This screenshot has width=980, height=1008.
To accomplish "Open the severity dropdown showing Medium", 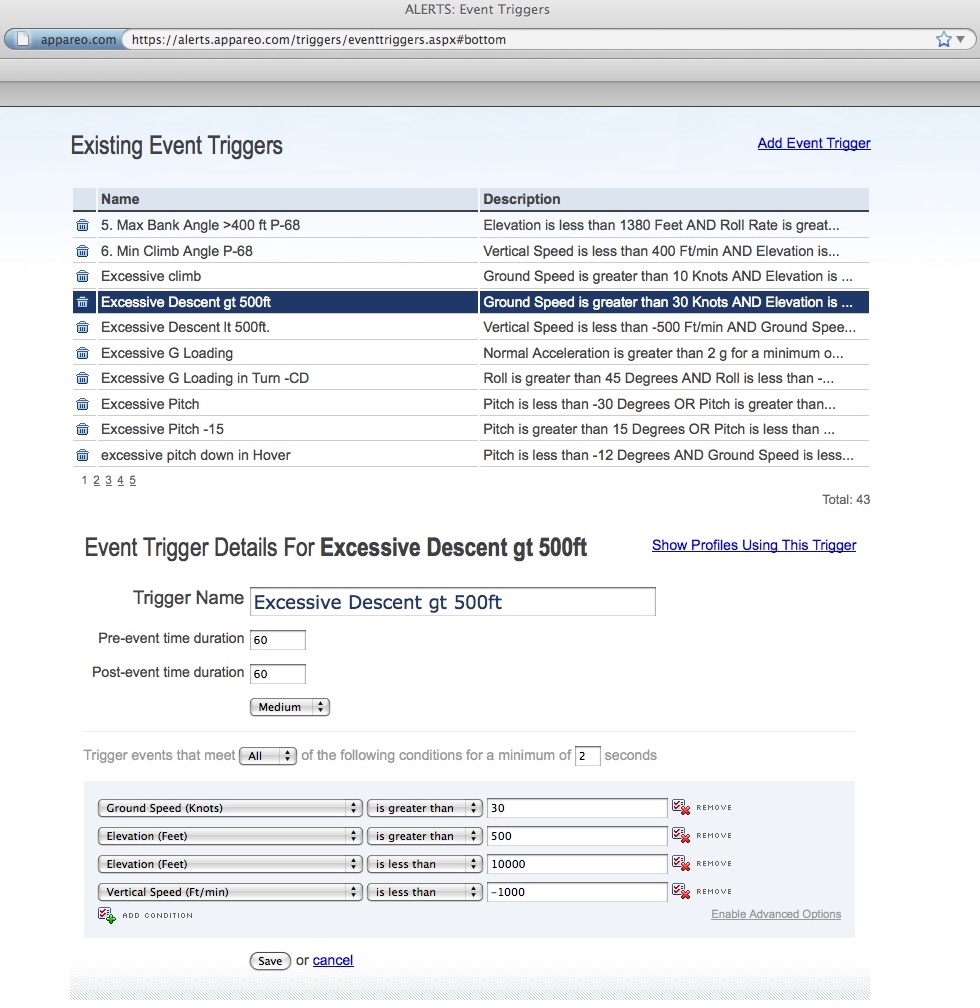I will pyautogui.click(x=289, y=707).
